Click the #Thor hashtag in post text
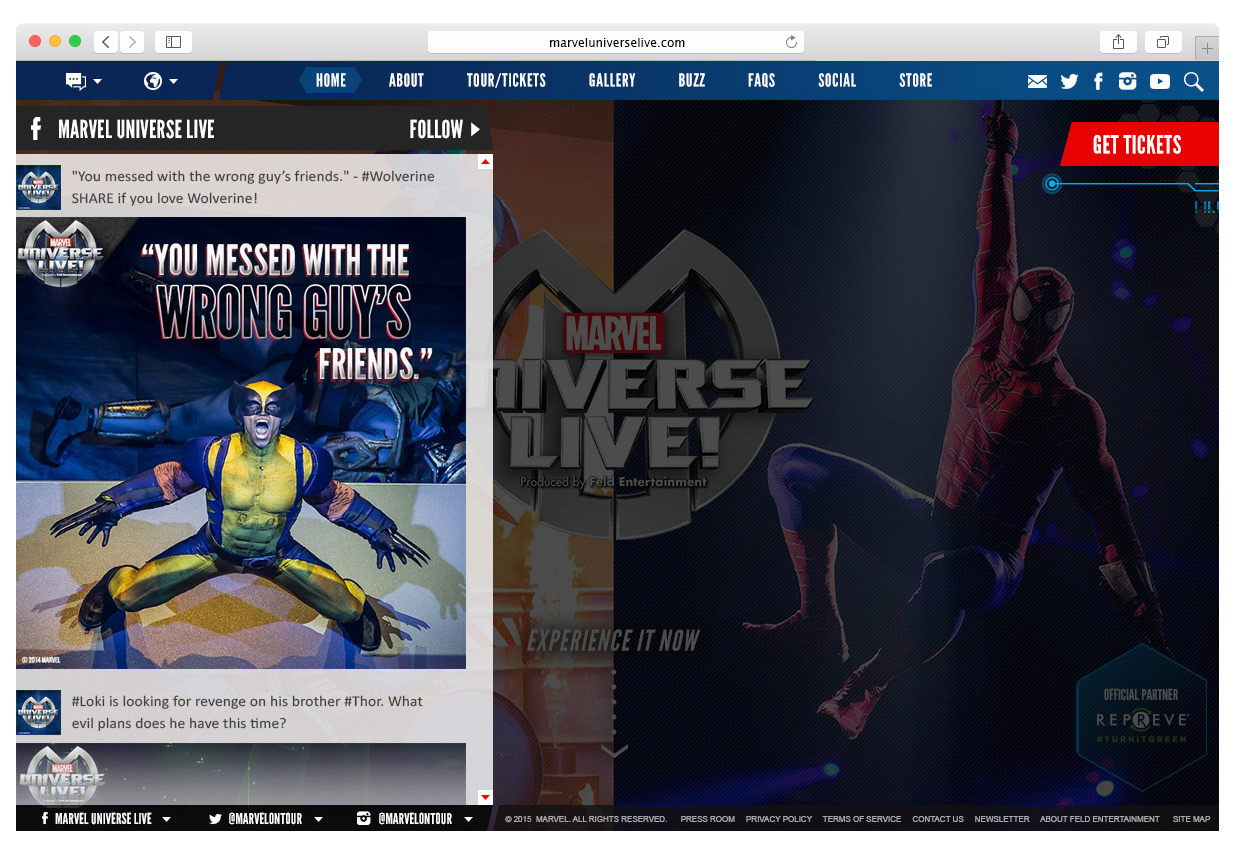This screenshot has width=1241, height=853. coord(364,701)
